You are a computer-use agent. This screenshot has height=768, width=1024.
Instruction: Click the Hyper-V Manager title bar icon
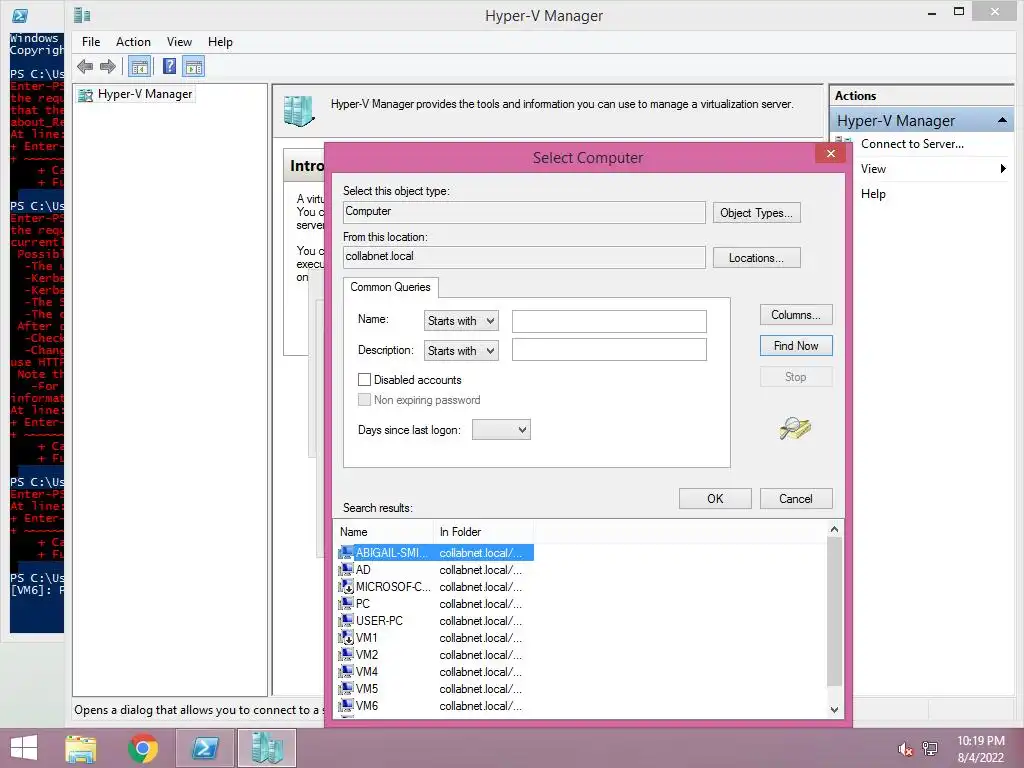[x=82, y=16]
